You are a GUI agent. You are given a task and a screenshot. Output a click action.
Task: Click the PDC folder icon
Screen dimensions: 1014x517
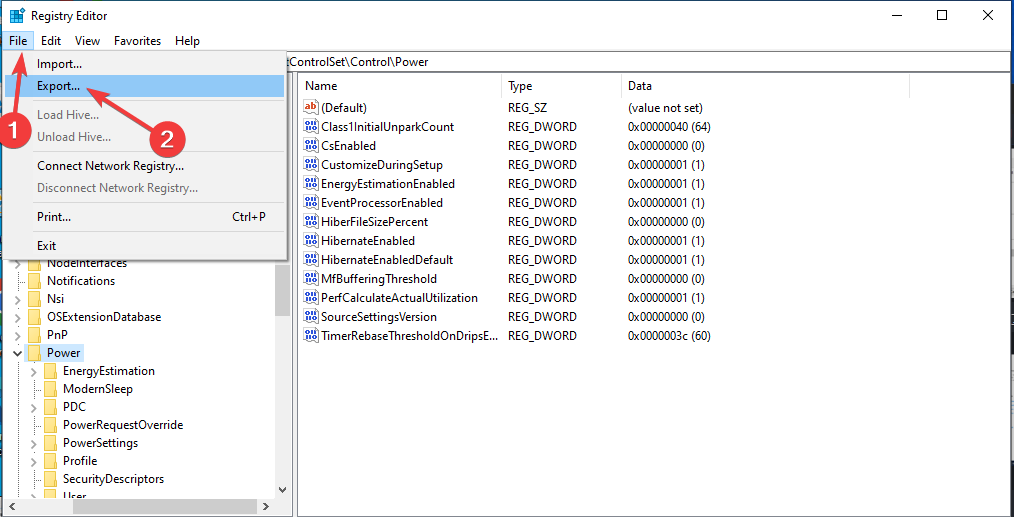[x=51, y=407]
